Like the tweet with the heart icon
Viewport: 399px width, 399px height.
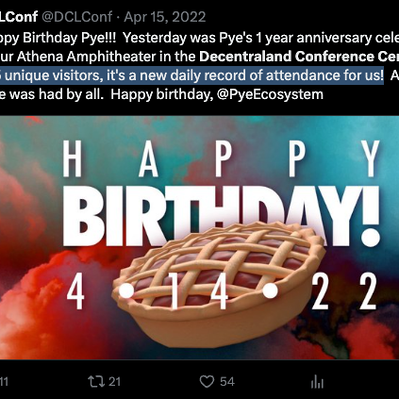click(207, 381)
